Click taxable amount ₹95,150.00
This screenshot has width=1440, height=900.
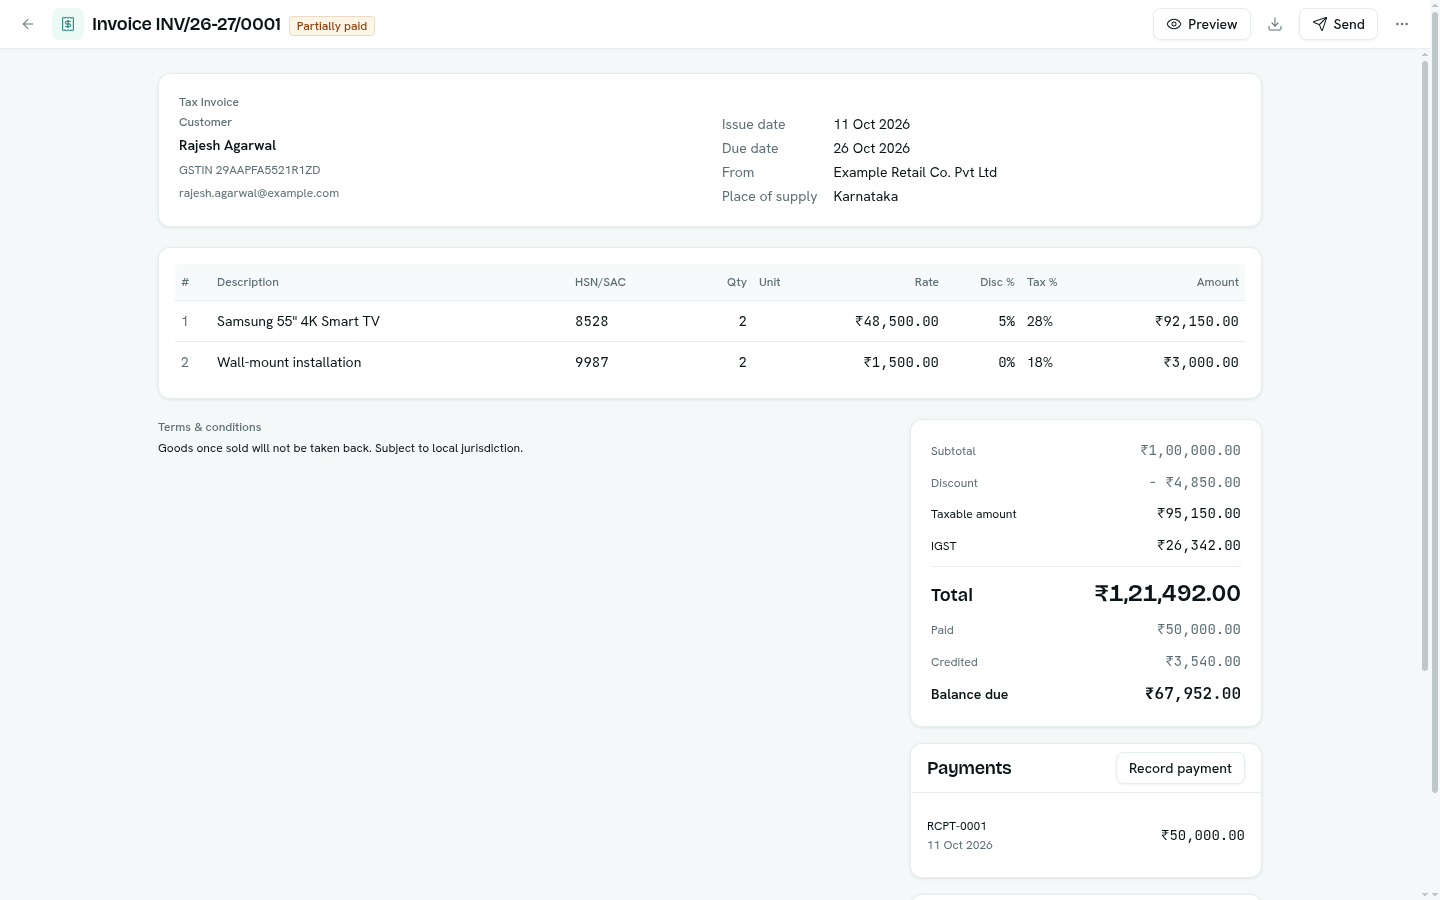[1199, 513]
